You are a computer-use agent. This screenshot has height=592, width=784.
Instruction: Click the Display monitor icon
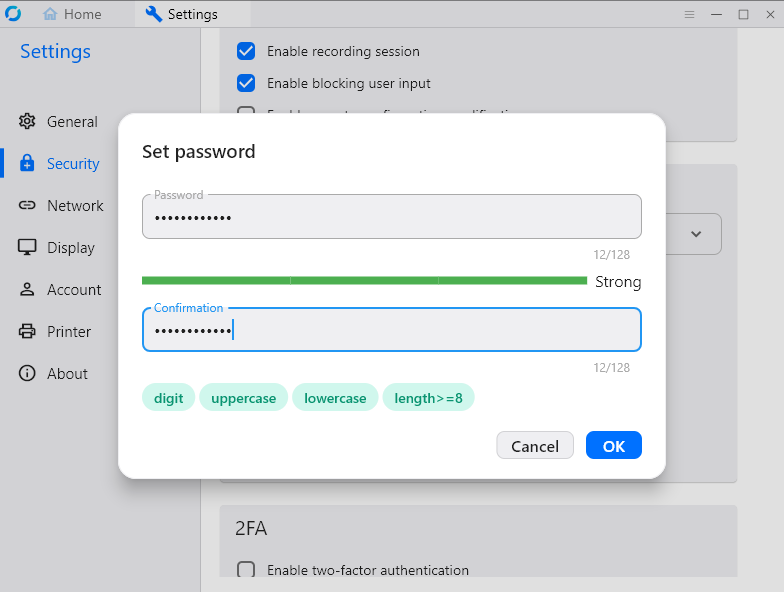27,248
